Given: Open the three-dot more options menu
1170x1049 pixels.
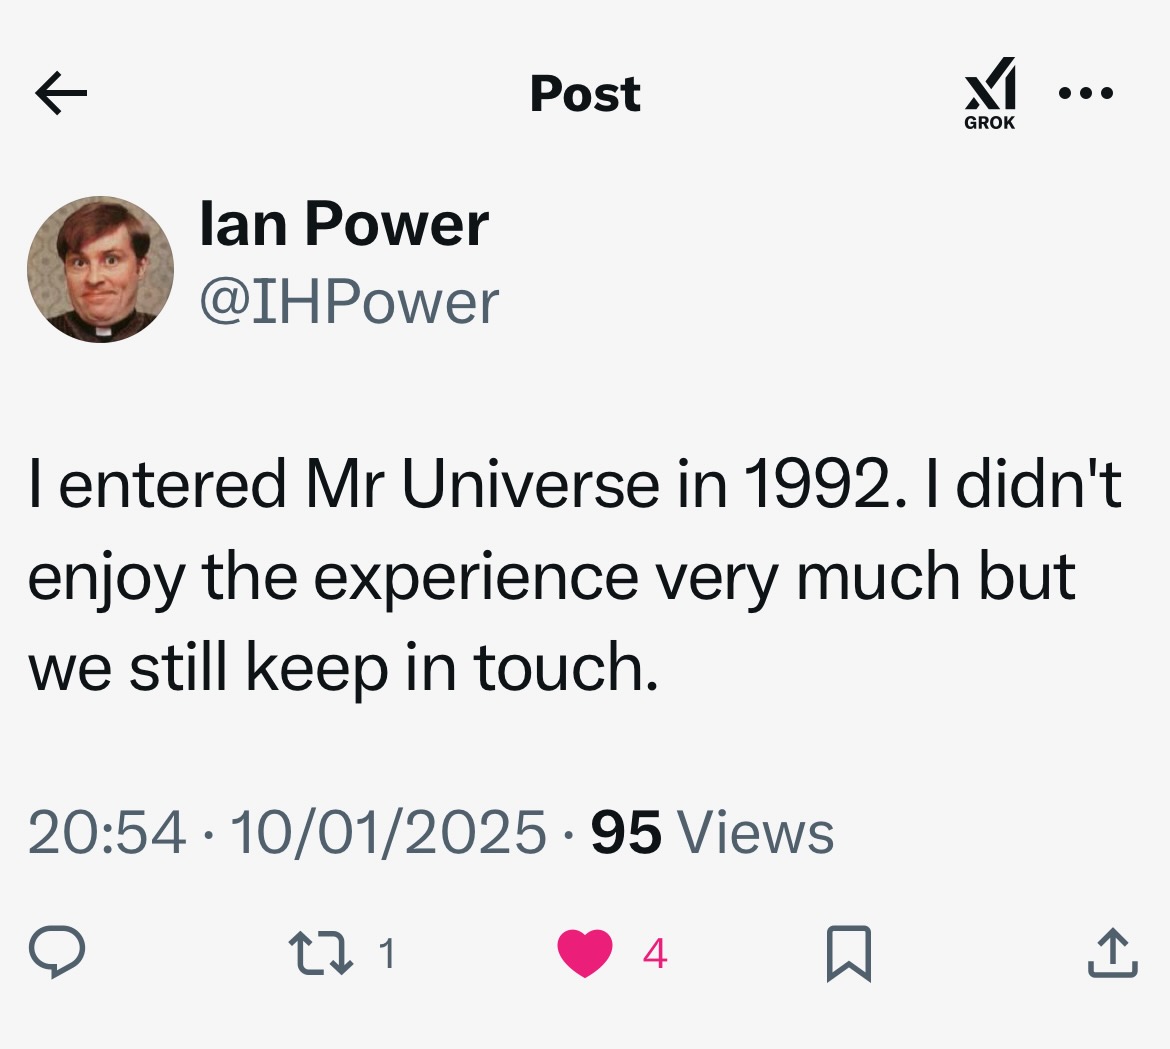Looking at the screenshot, I should [x=1086, y=94].
